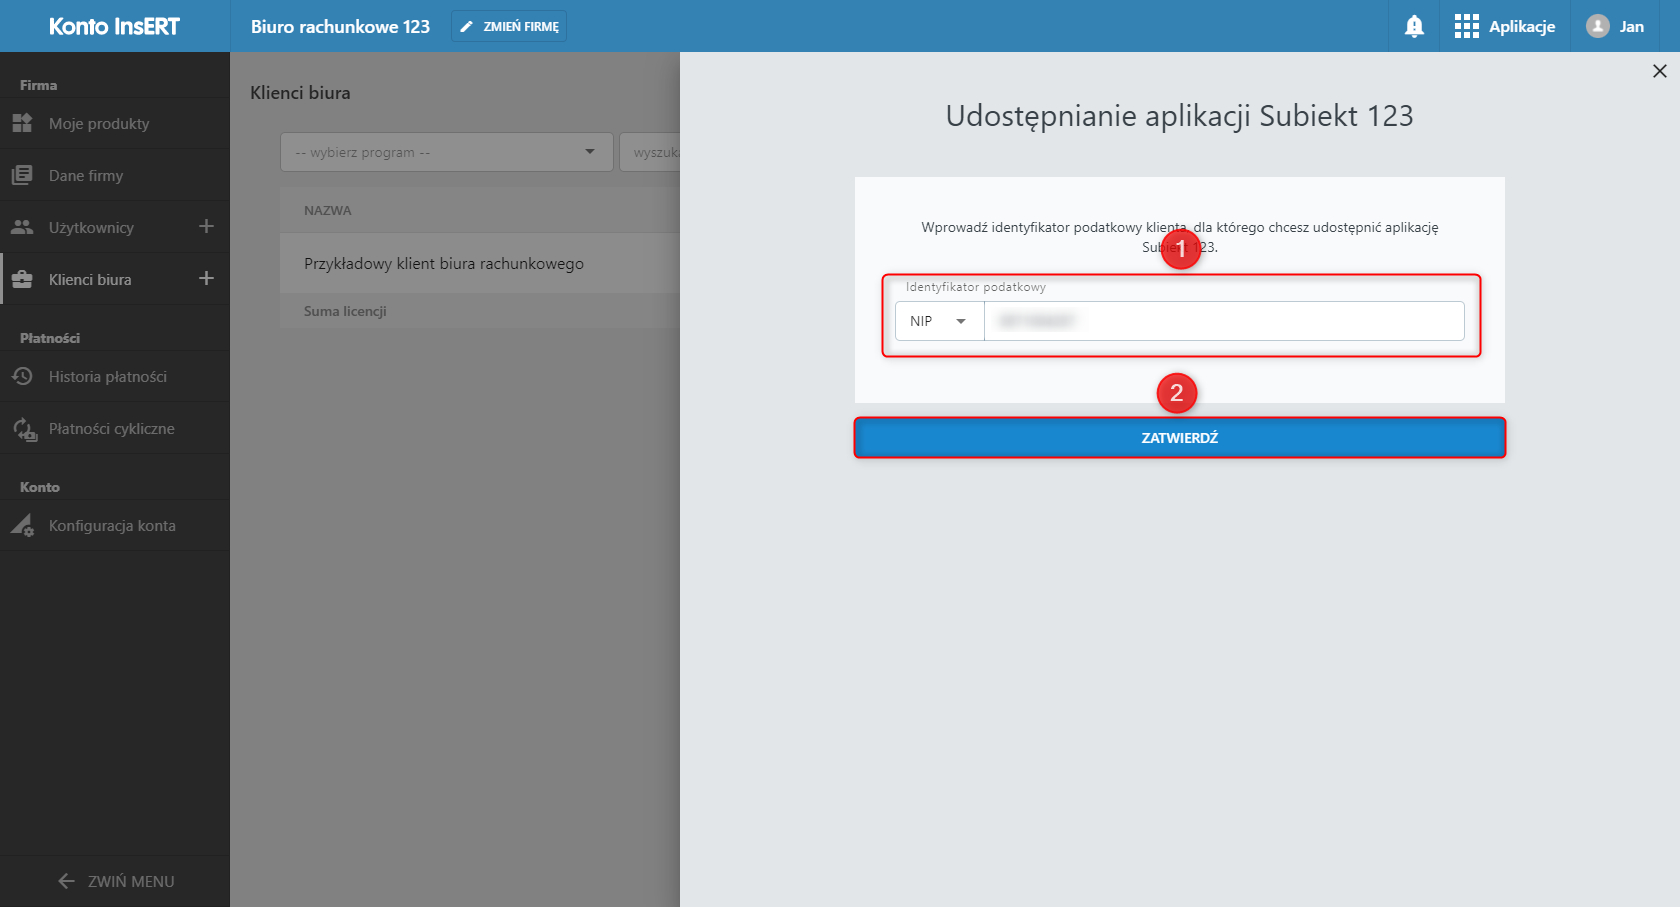1680x907 pixels.
Task: Click the Historia płatności clock icon
Action: tap(22, 377)
